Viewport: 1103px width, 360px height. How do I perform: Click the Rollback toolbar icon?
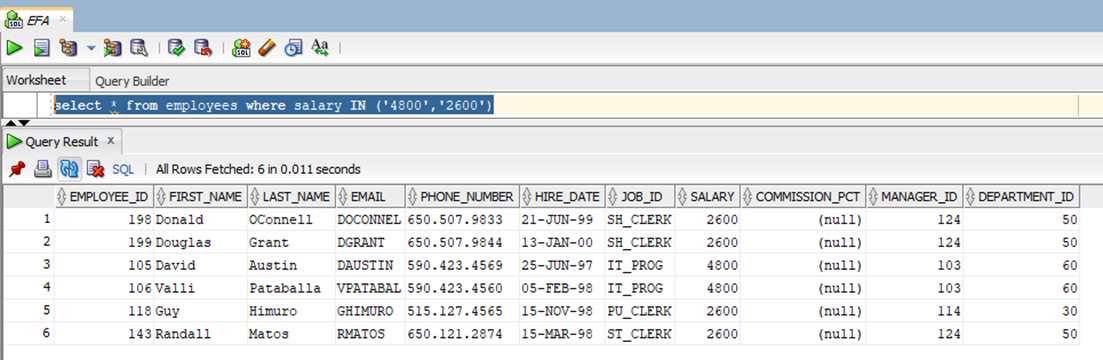pos(203,48)
